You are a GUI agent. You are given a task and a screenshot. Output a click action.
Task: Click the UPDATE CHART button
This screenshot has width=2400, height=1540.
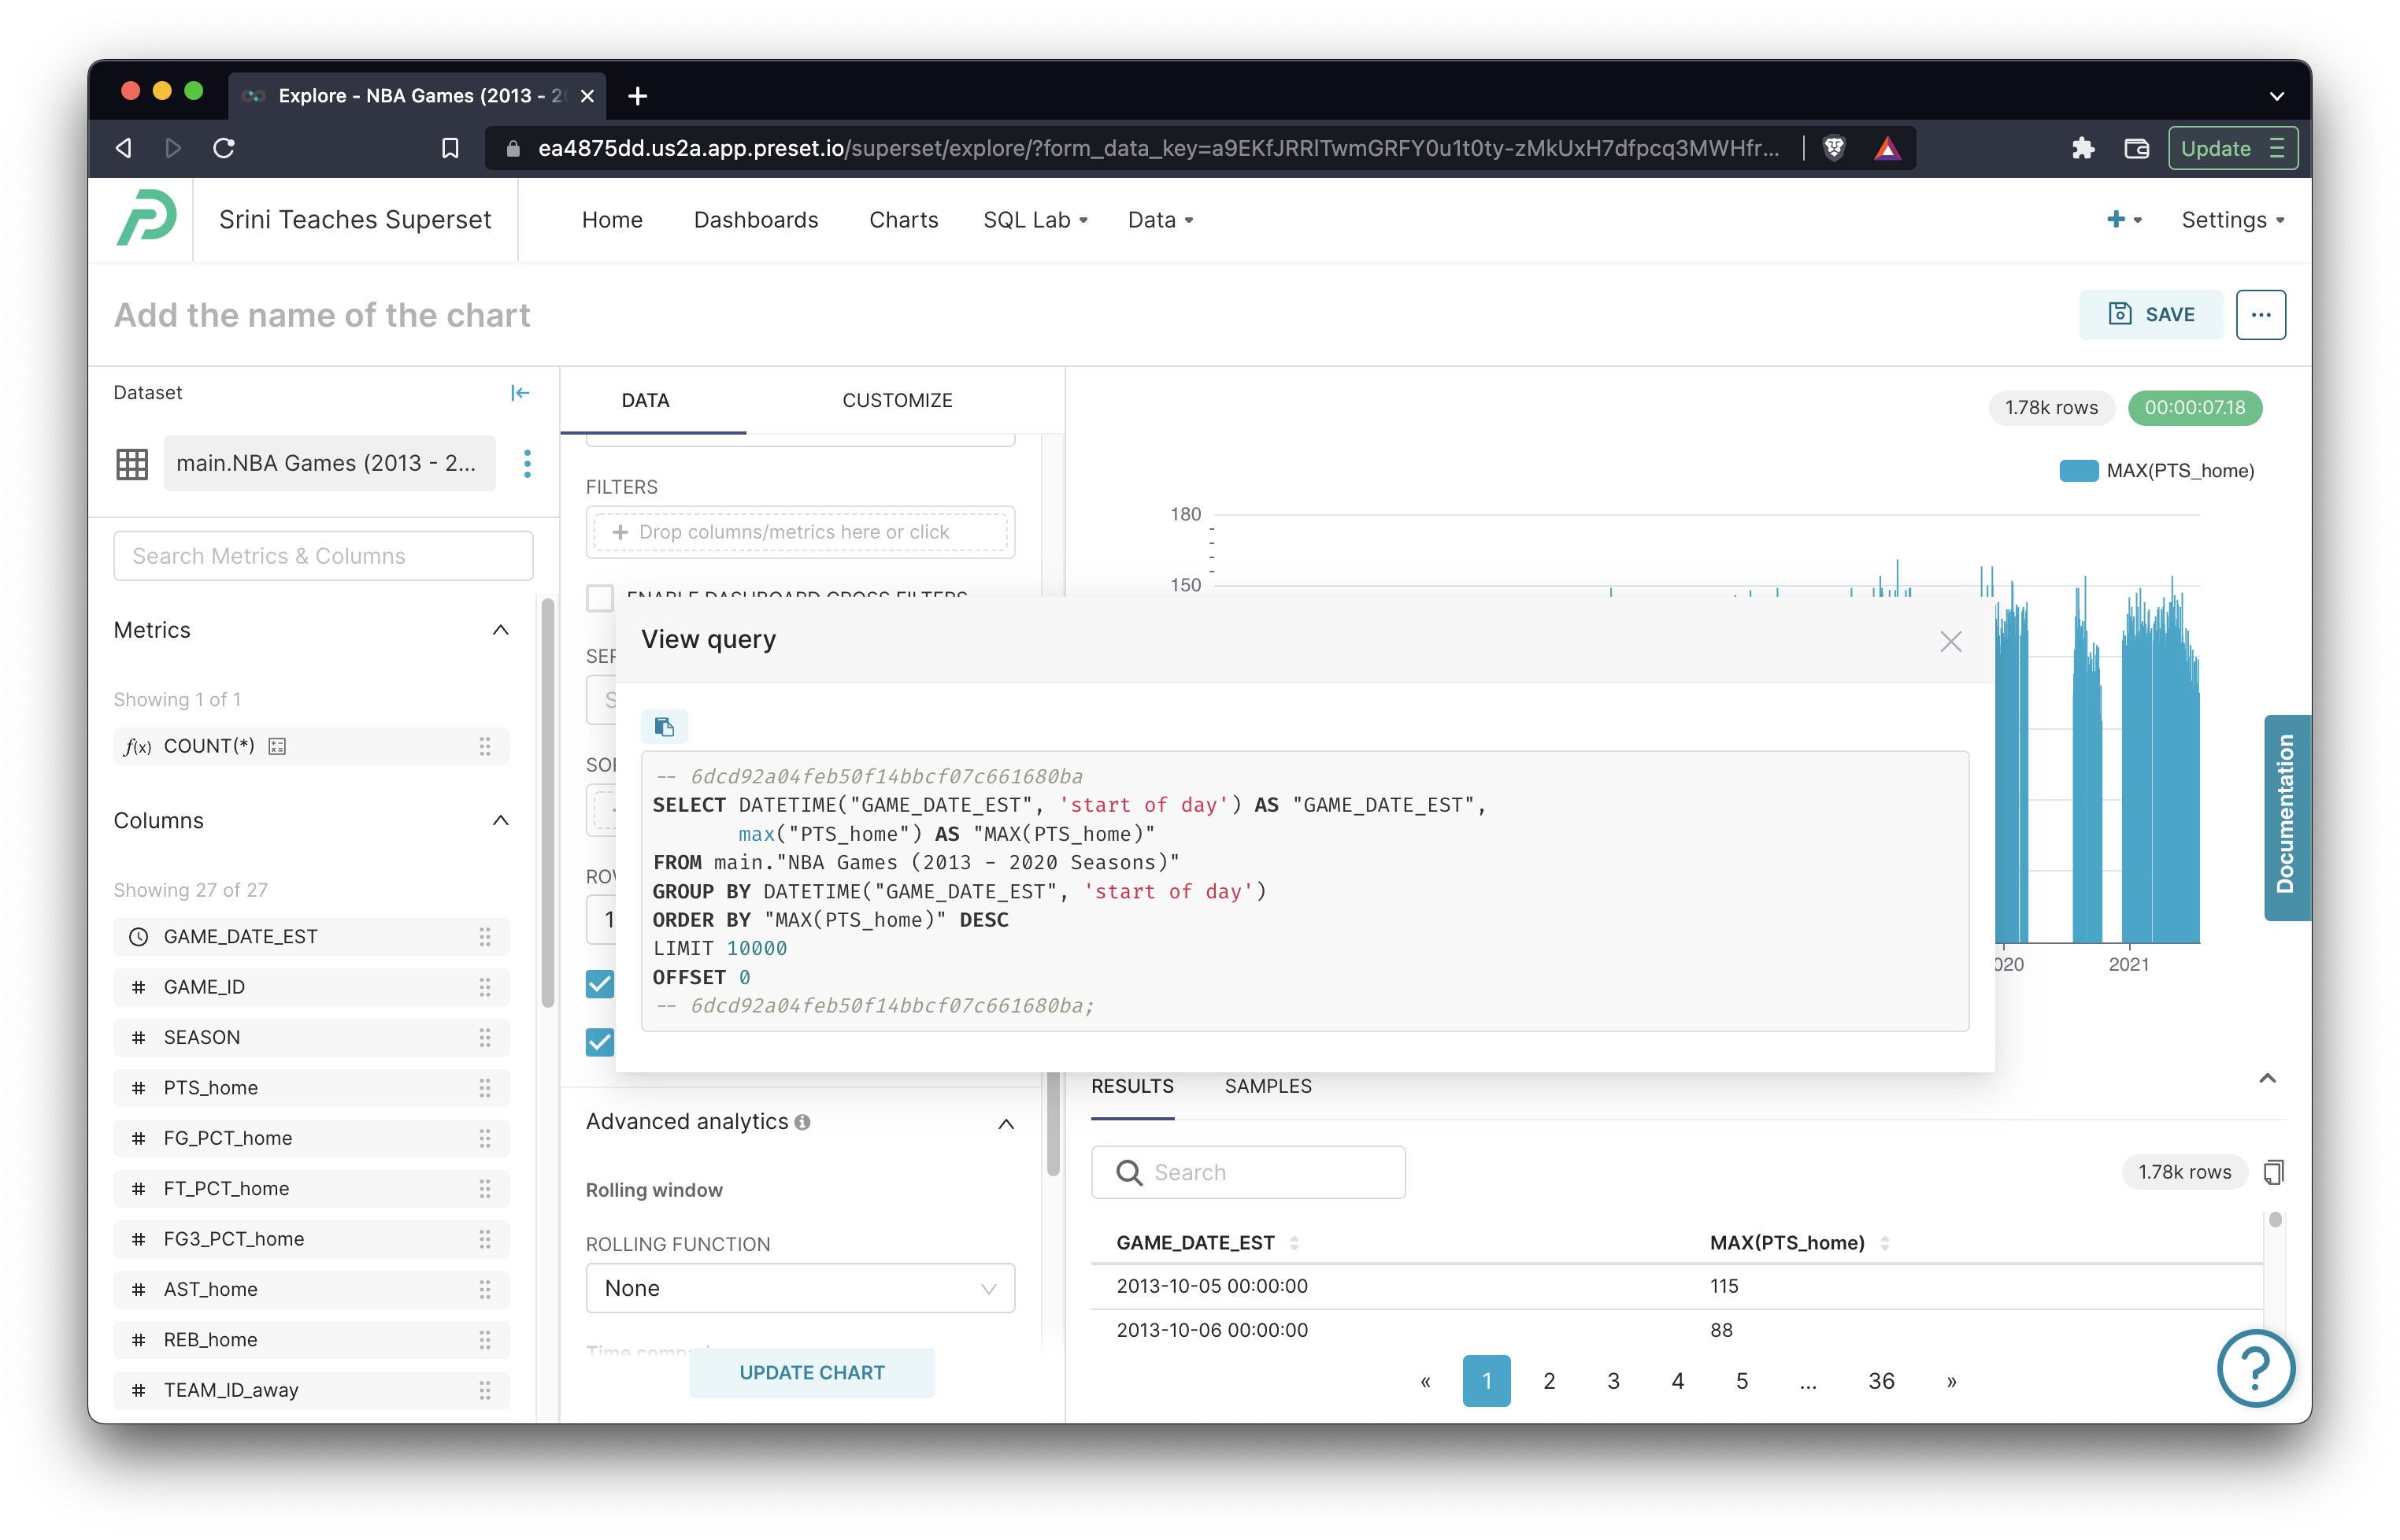[811, 1372]
